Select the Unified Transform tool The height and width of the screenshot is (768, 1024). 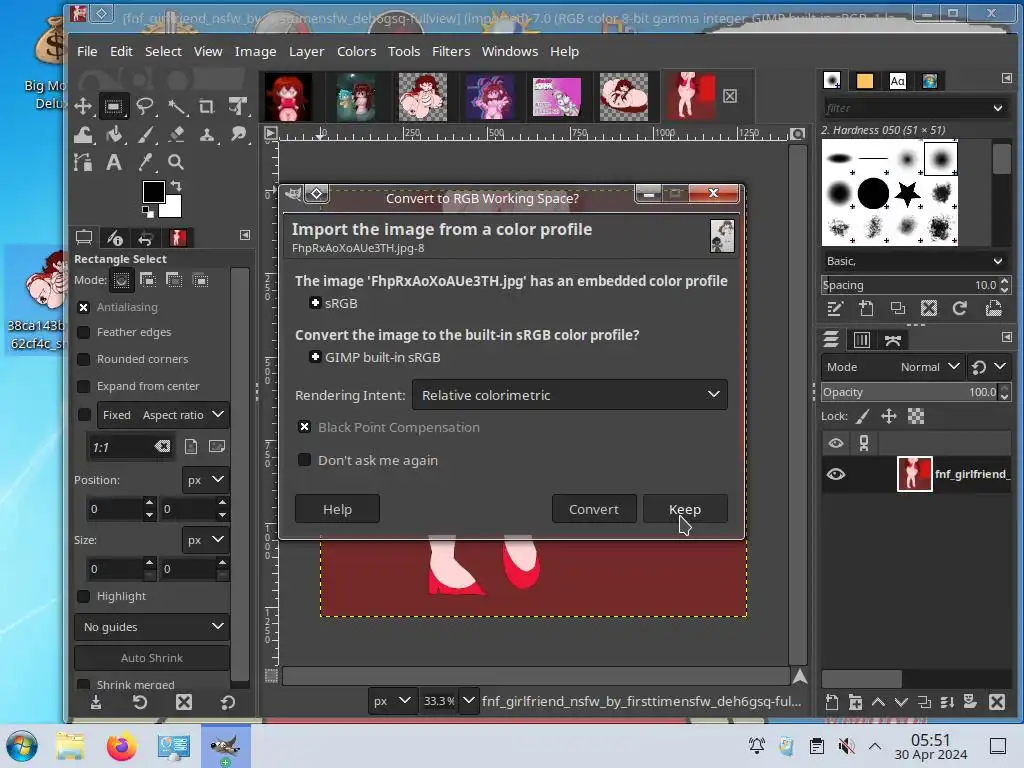(x=238, y=106)
